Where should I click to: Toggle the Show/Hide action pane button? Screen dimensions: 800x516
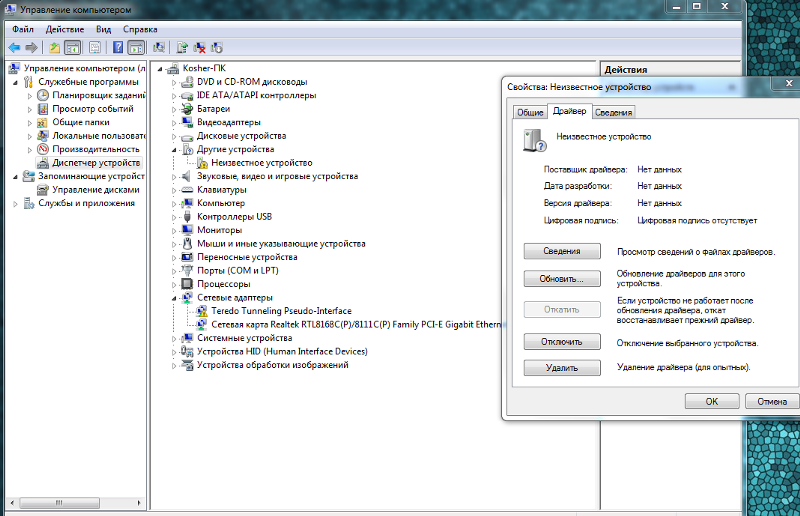136,48
